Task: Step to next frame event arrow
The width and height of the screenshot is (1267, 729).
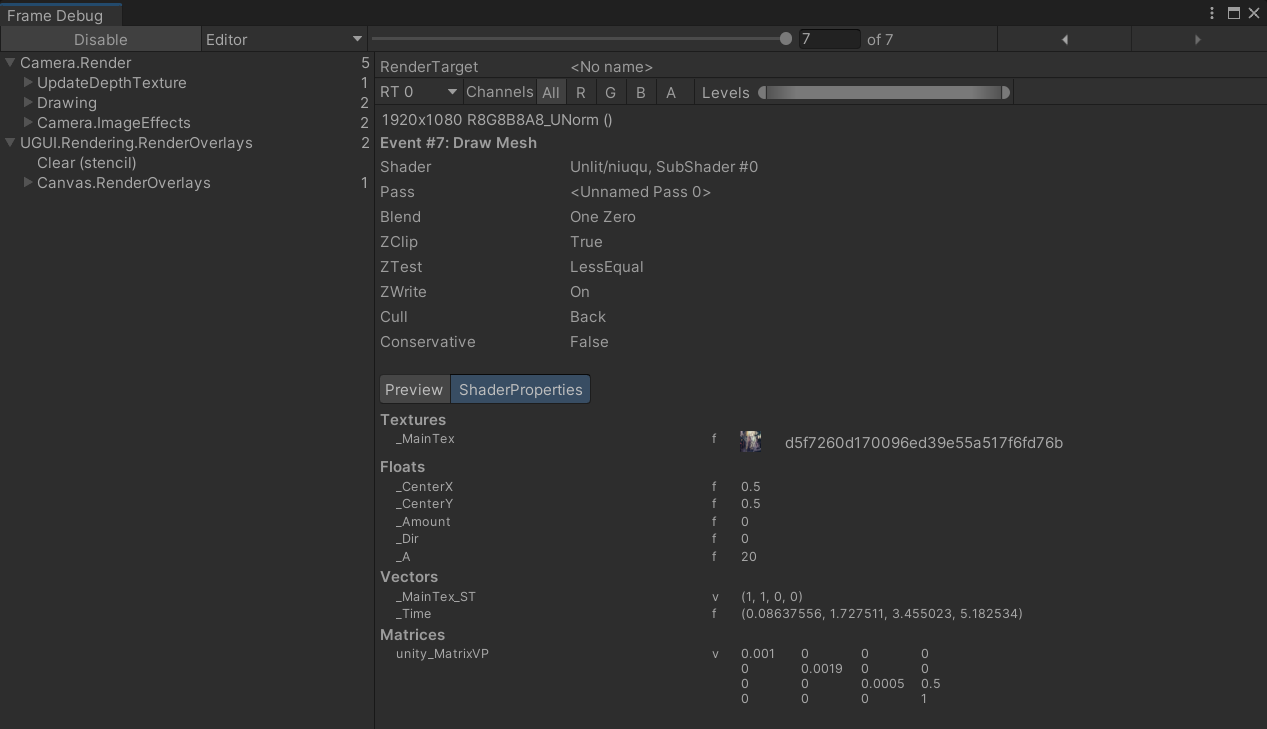Action: point(1197,40)
